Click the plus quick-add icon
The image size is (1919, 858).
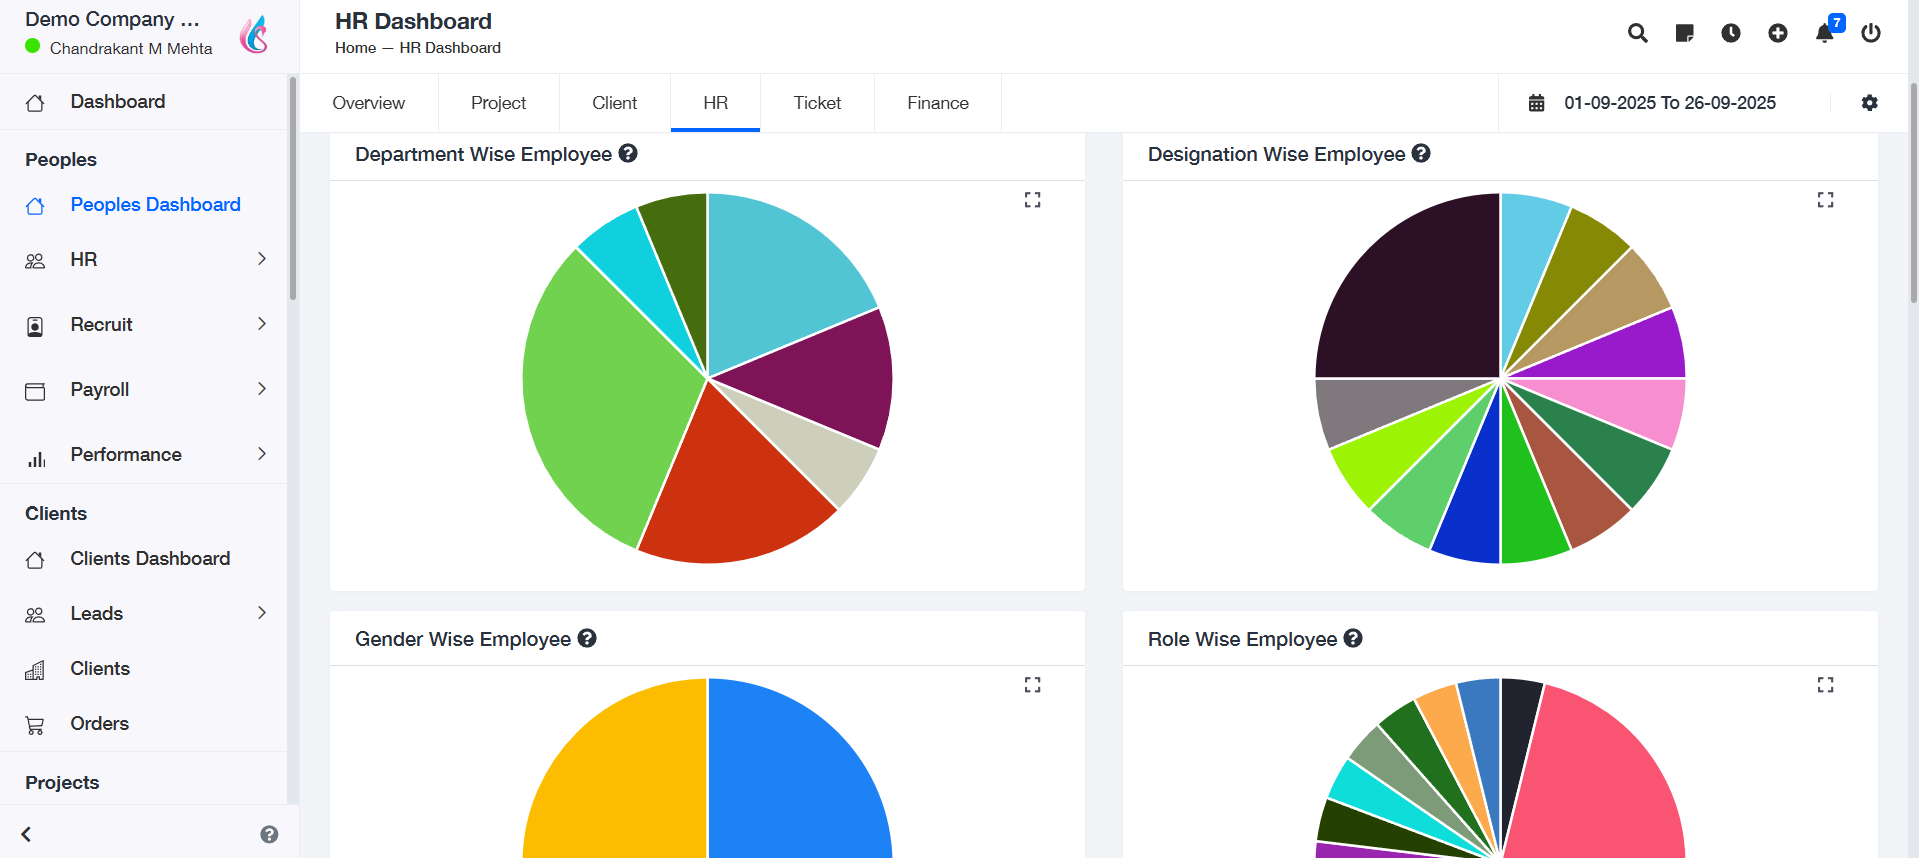(x=1777, y=33)
